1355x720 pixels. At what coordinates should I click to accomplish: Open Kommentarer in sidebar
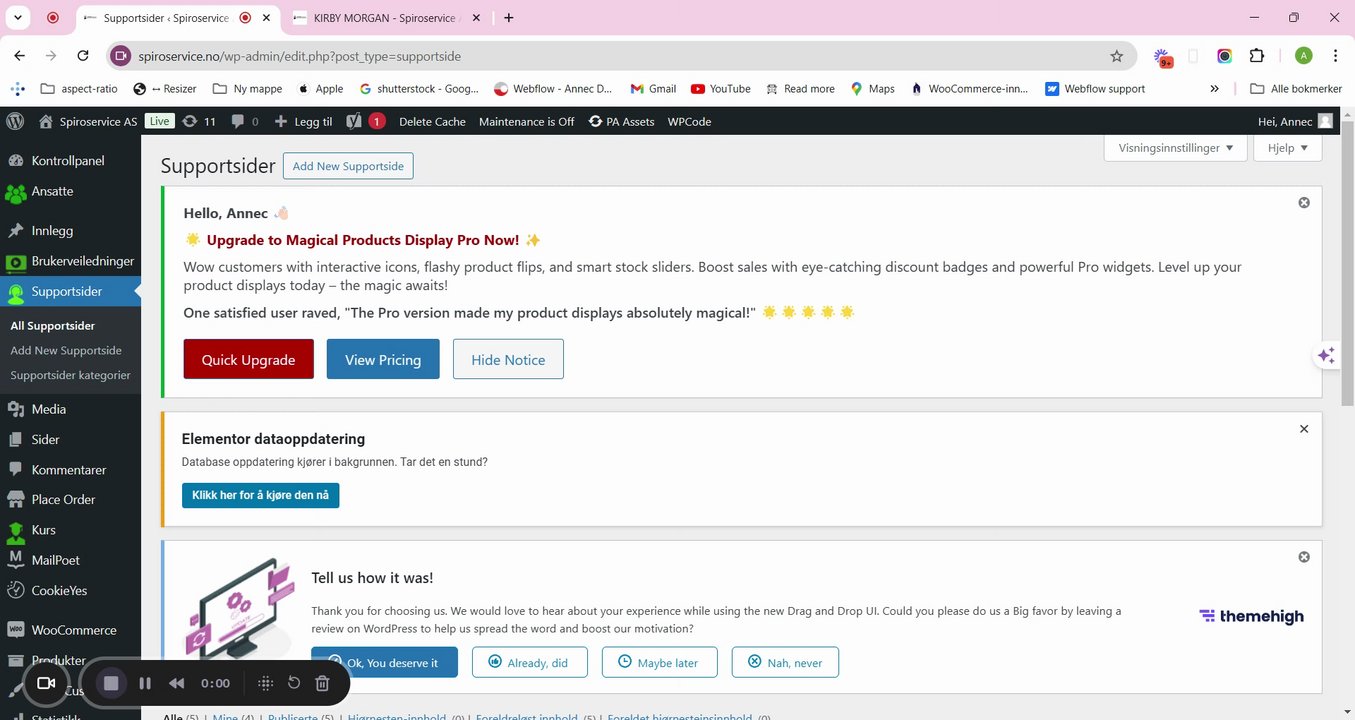[x=70, y=469]
